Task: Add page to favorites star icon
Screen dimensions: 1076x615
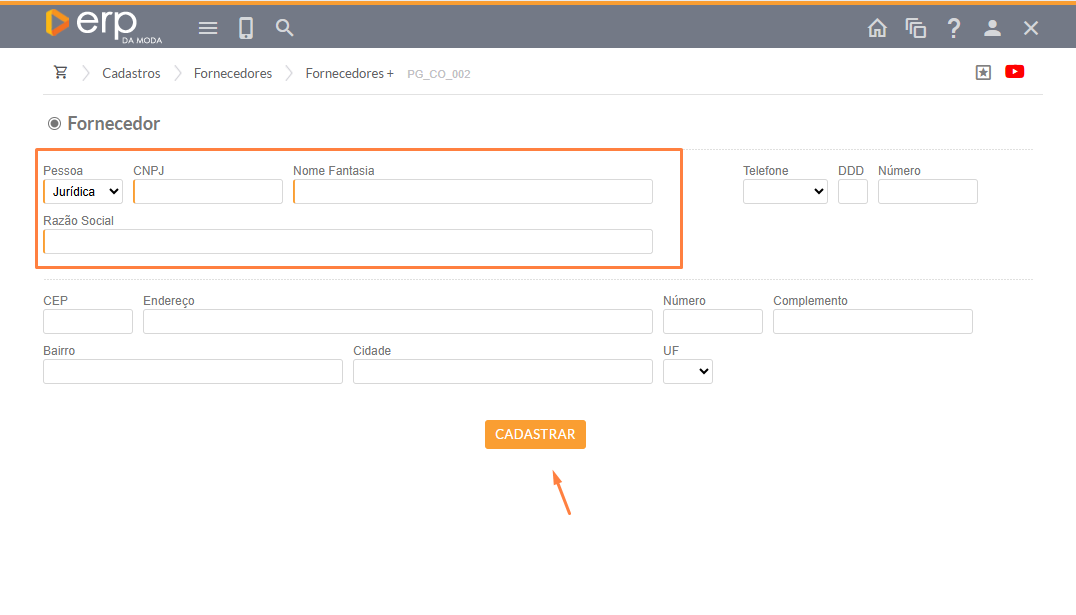Action: point(983,72)
